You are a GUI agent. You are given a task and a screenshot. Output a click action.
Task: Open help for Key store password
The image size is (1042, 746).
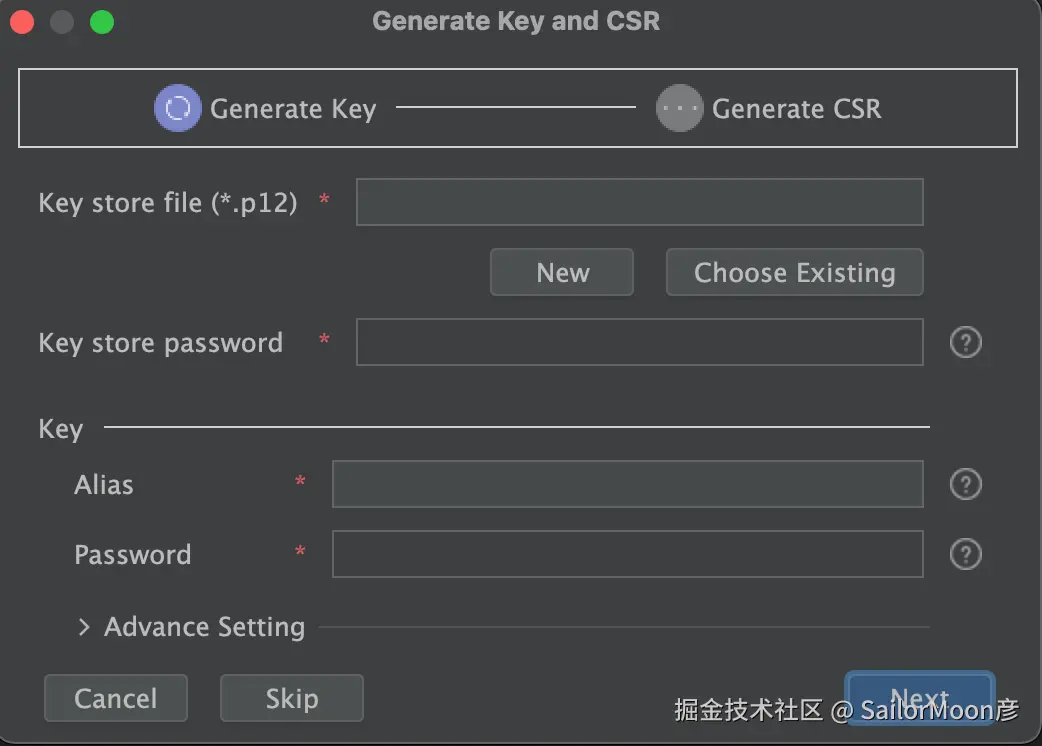(x=965, y=343)
